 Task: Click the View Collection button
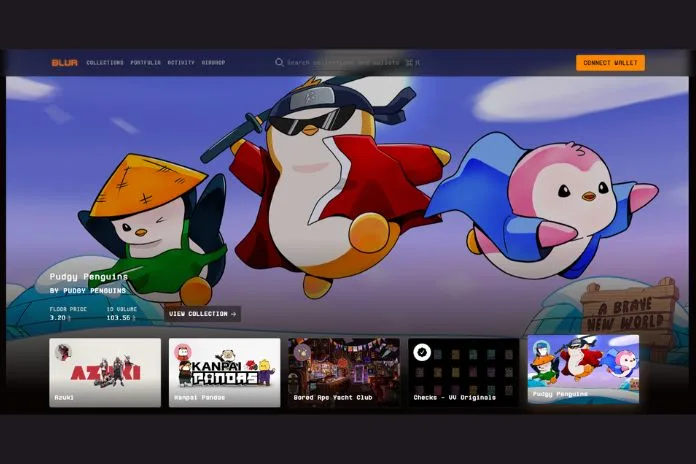(x=202, y=314)
